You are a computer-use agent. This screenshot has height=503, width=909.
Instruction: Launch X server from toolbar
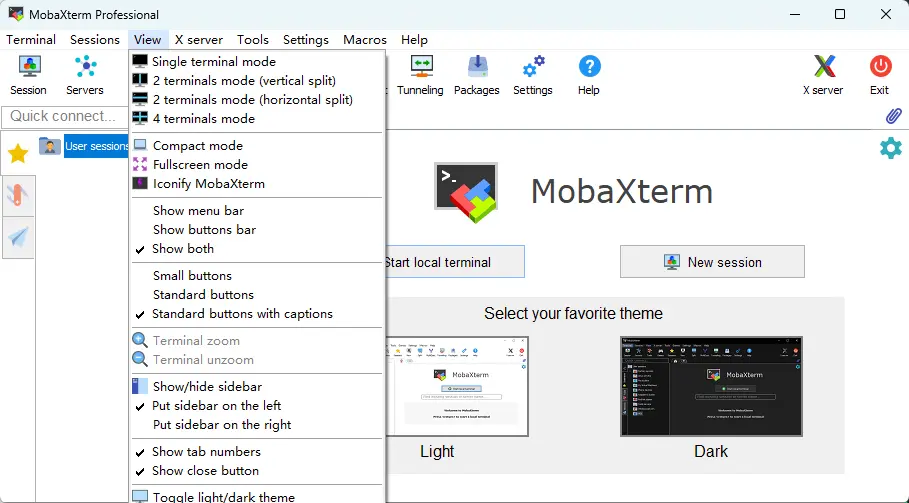pos(823,75)
